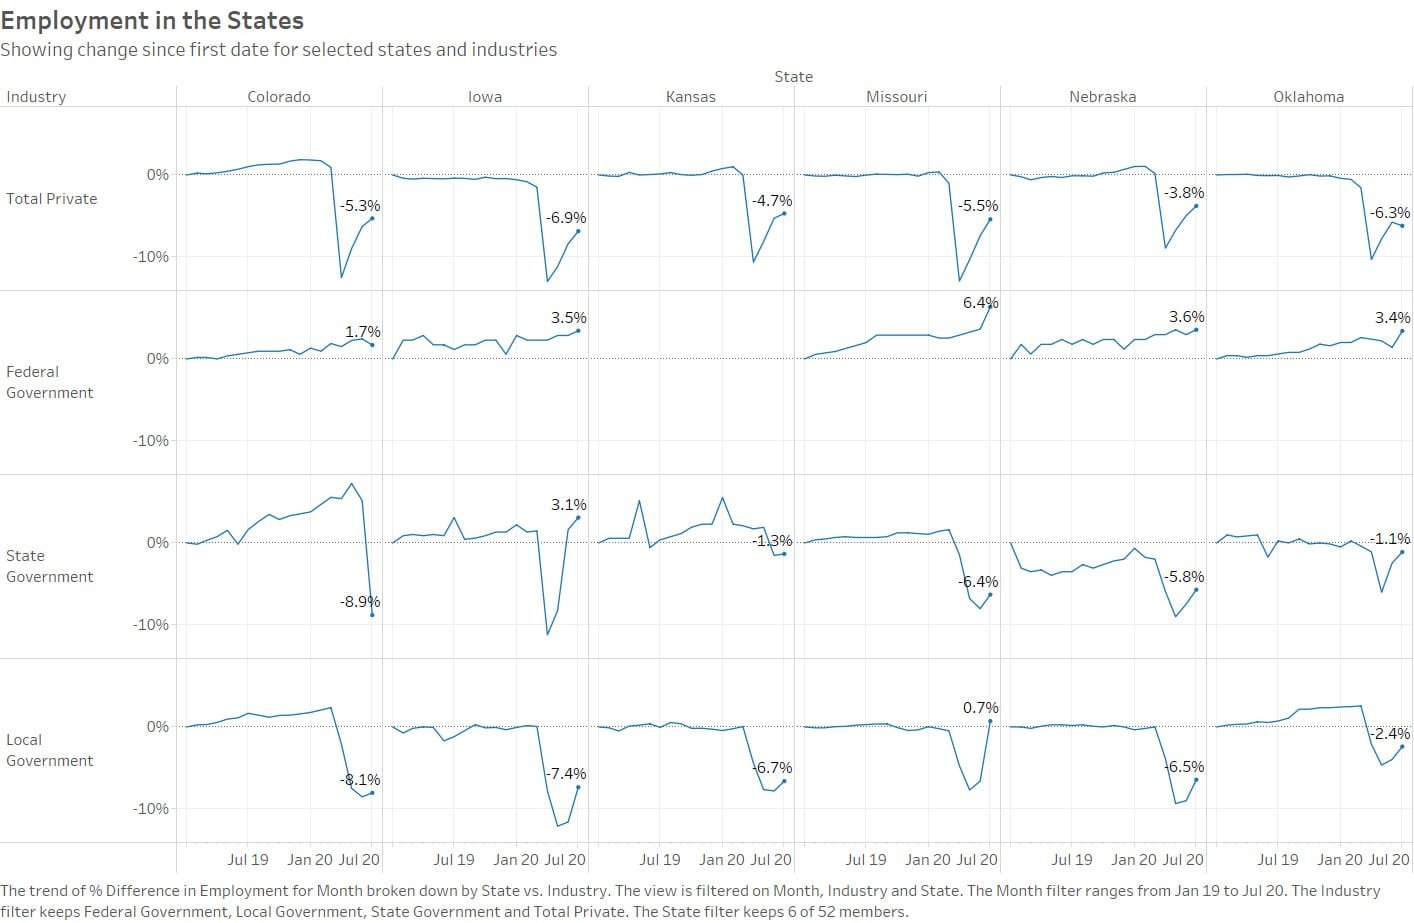Click the Colorado column header
This screenshot has height=923, width=1414.
(279, 97)
